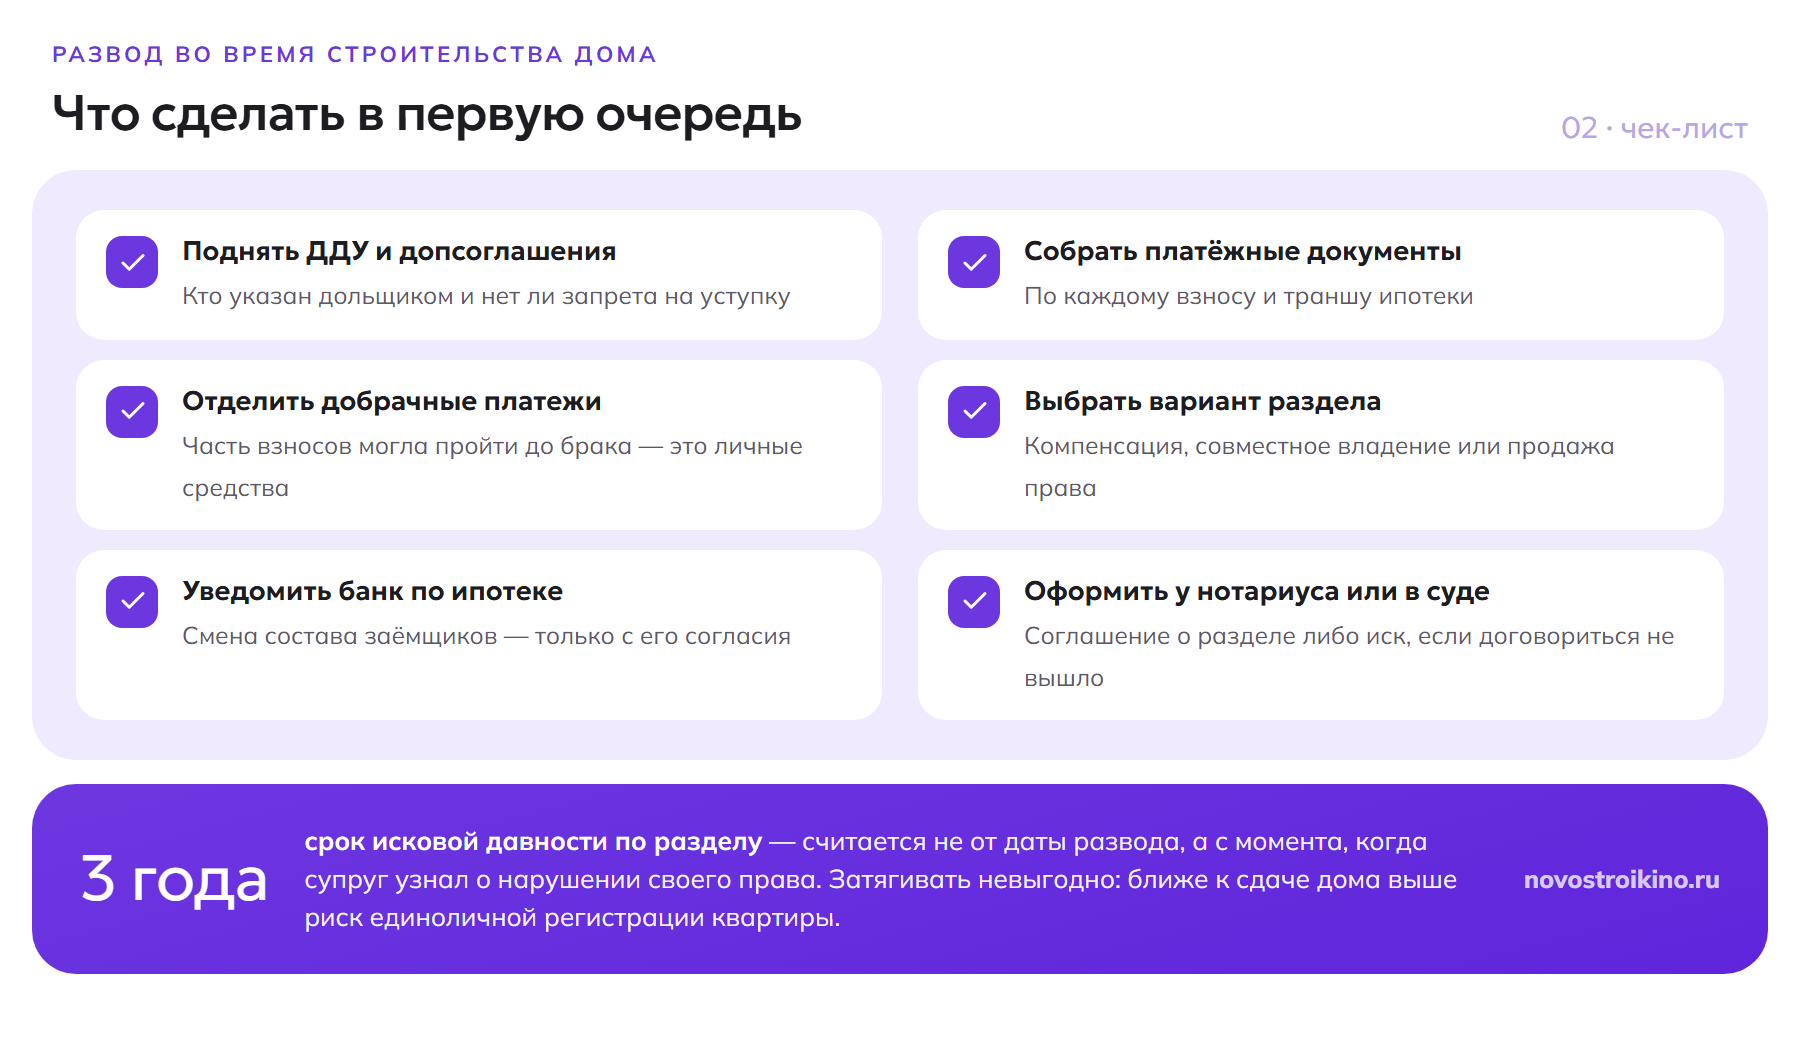Open the novostroikino.ru link

point(1621,880)
